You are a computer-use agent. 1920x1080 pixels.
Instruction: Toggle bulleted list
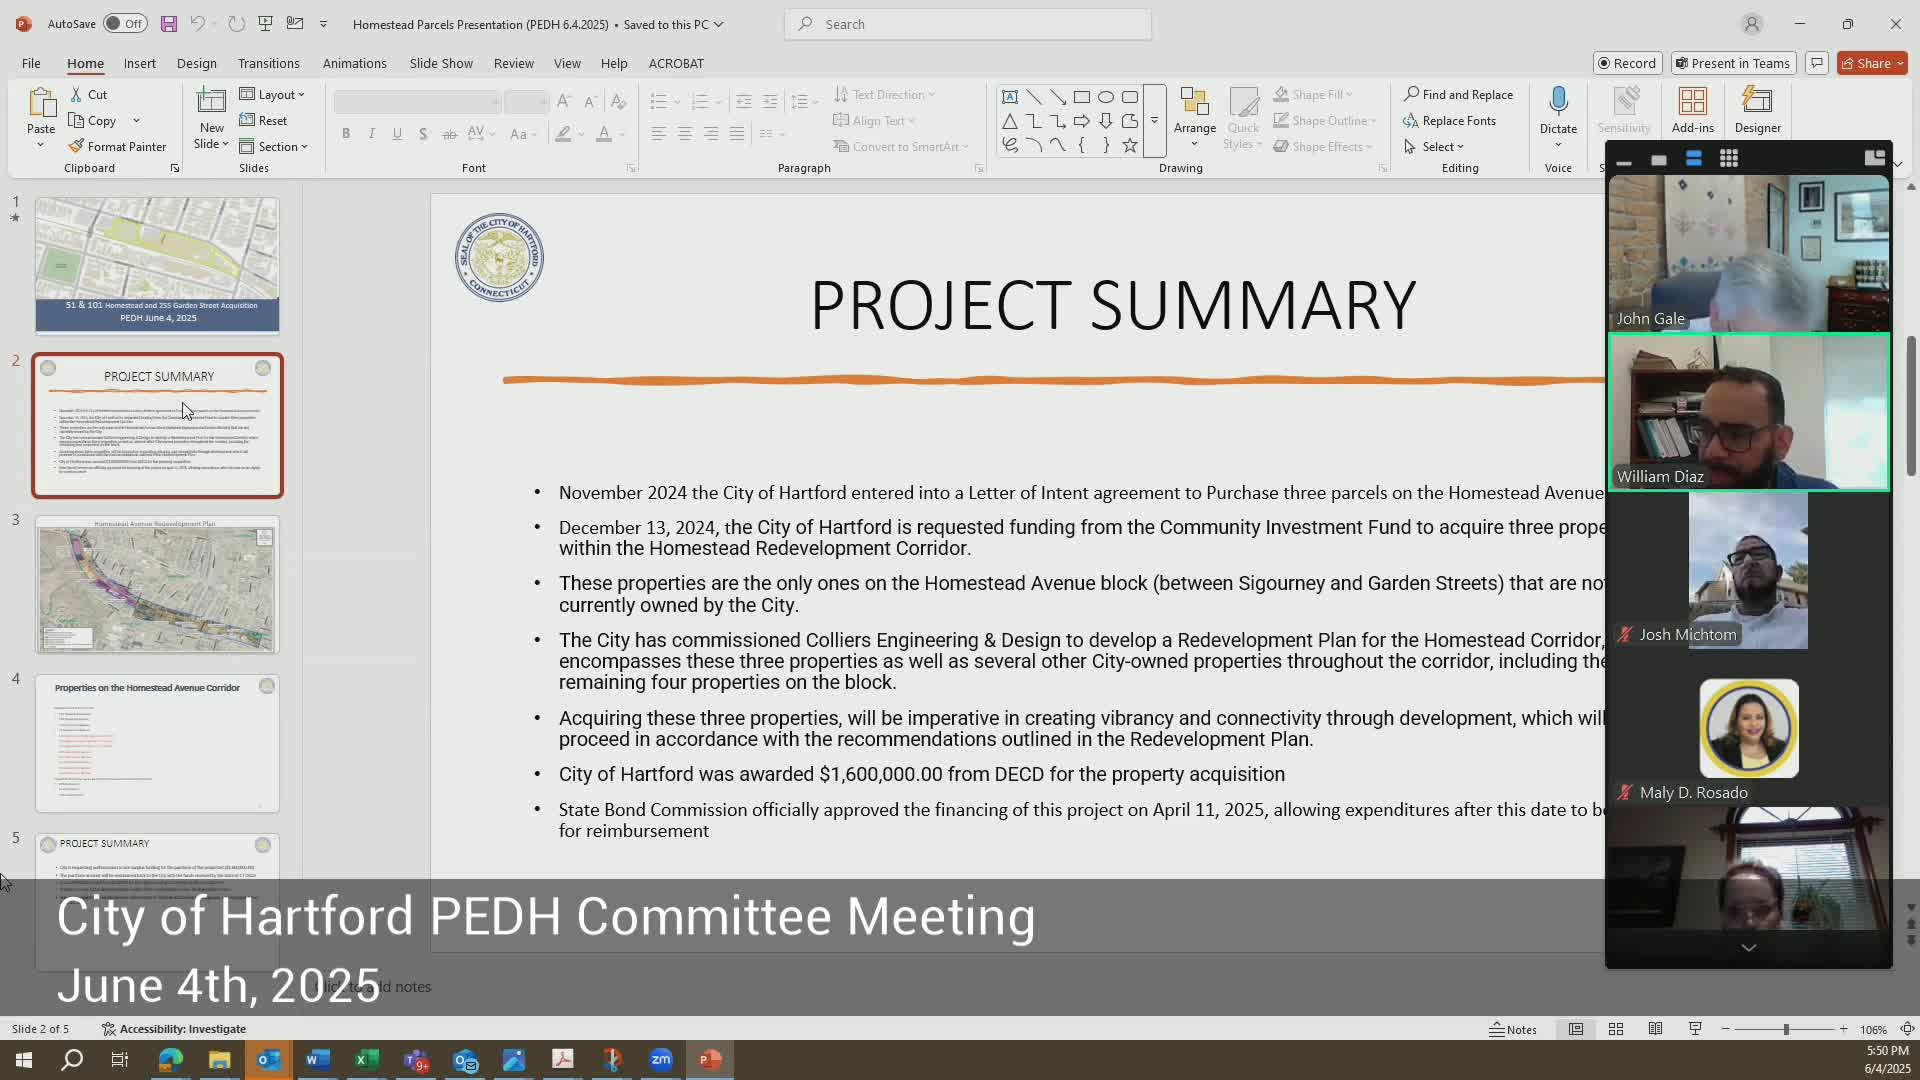coord(658,101)
